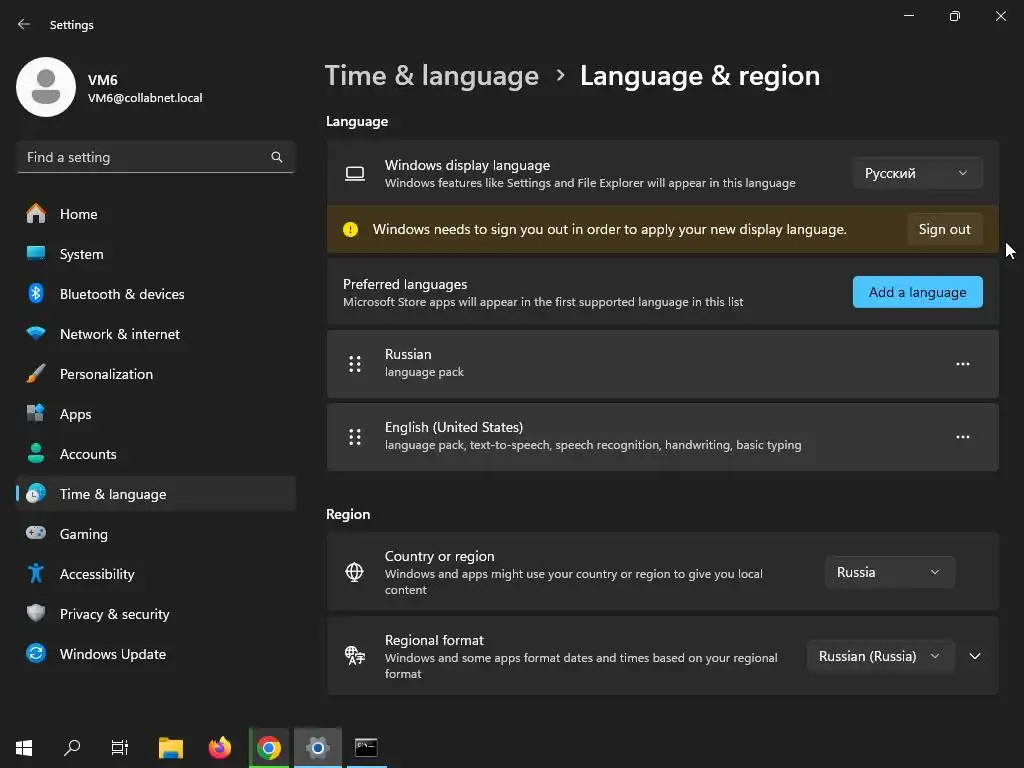Open more options for Russian language
The height and width of the screenshot is (768, 1024).
click(963, 364)
